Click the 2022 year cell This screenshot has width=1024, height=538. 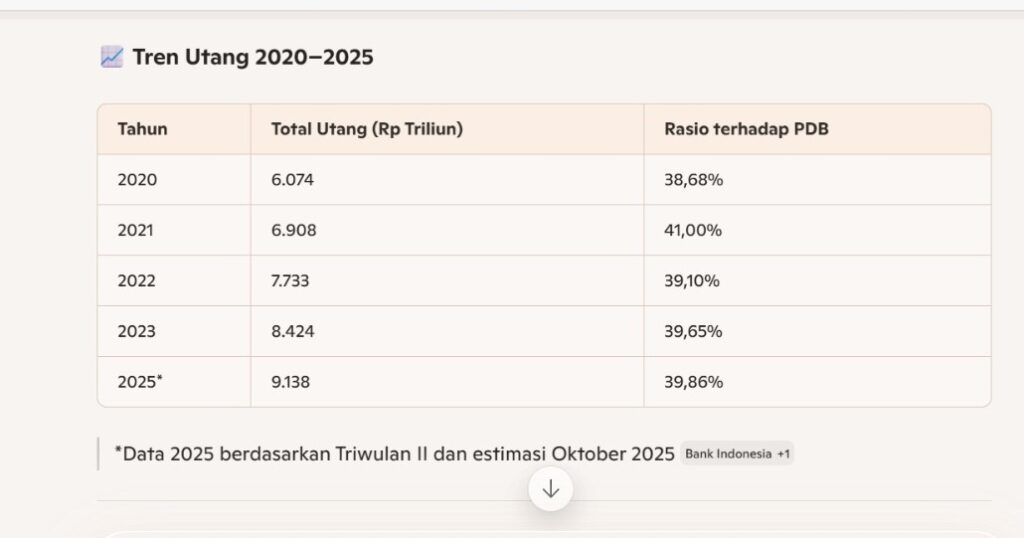137,281
